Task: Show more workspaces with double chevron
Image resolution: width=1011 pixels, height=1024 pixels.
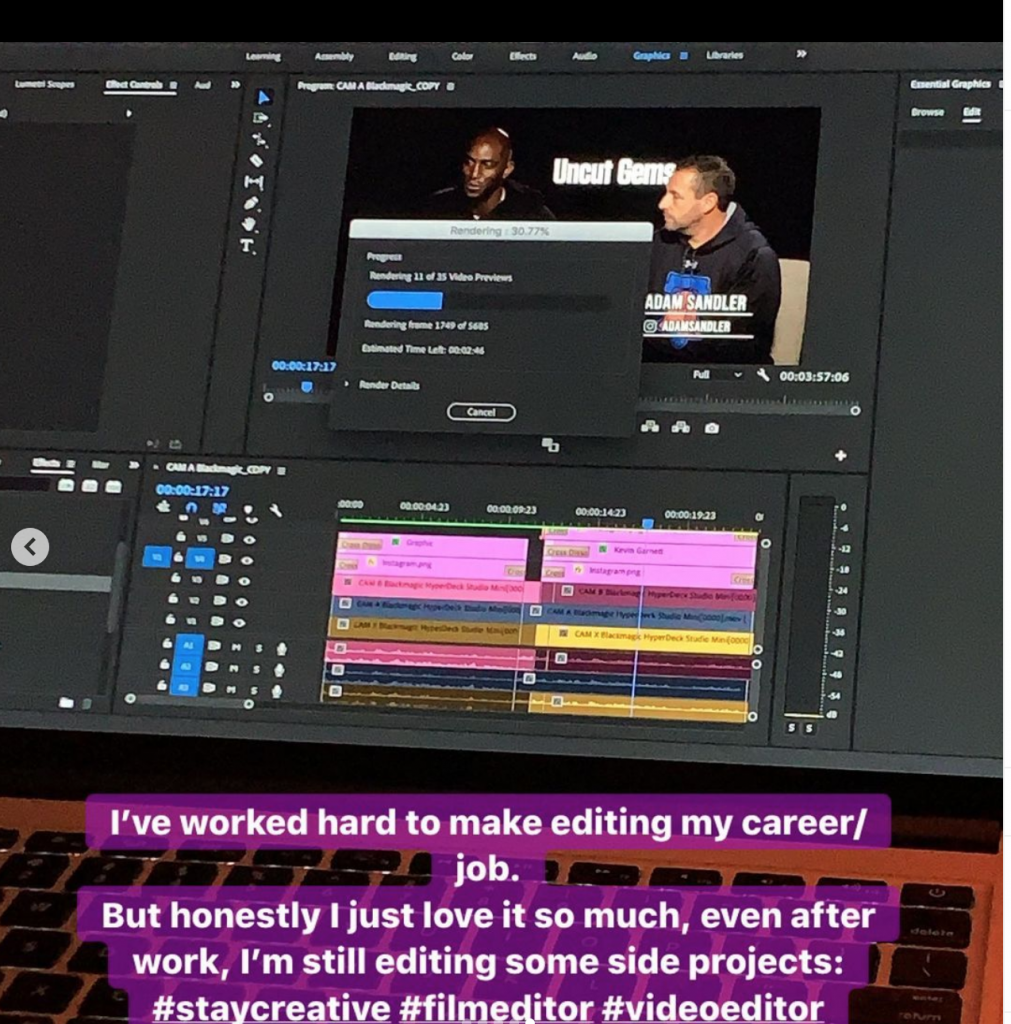Action: [801, 54]
